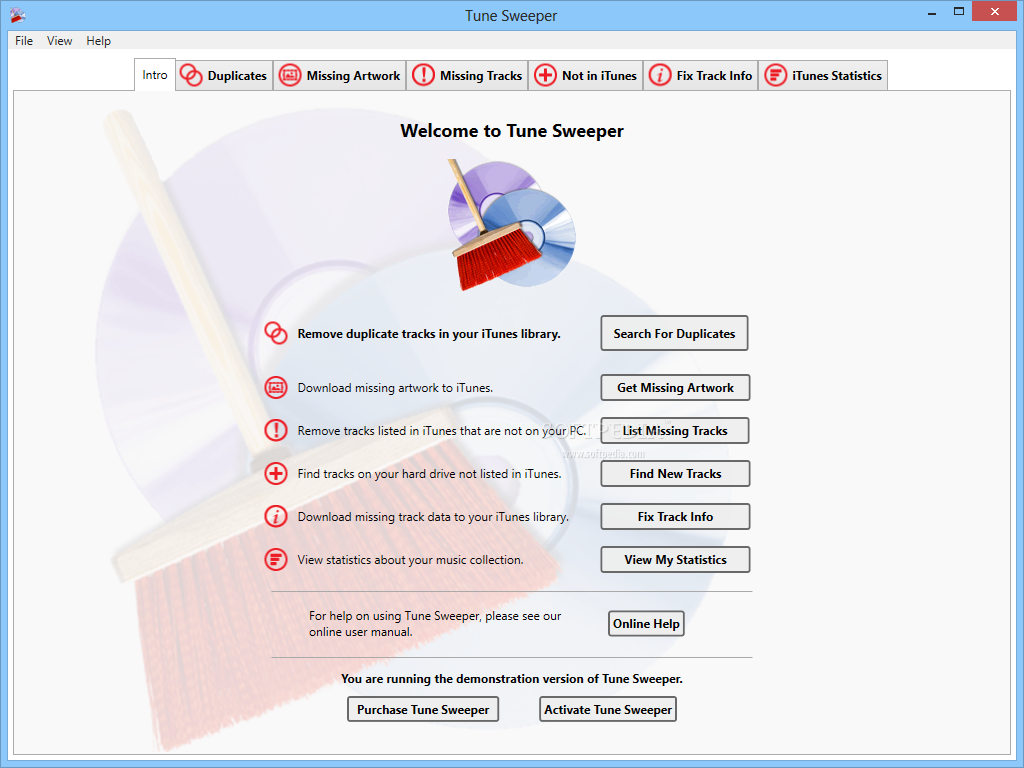Open the File menu

point(24,40)
